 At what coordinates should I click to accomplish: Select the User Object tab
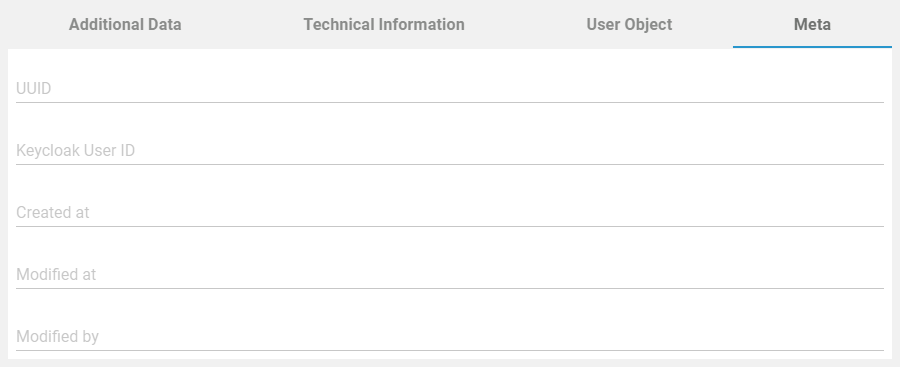[x=629, y=25]
